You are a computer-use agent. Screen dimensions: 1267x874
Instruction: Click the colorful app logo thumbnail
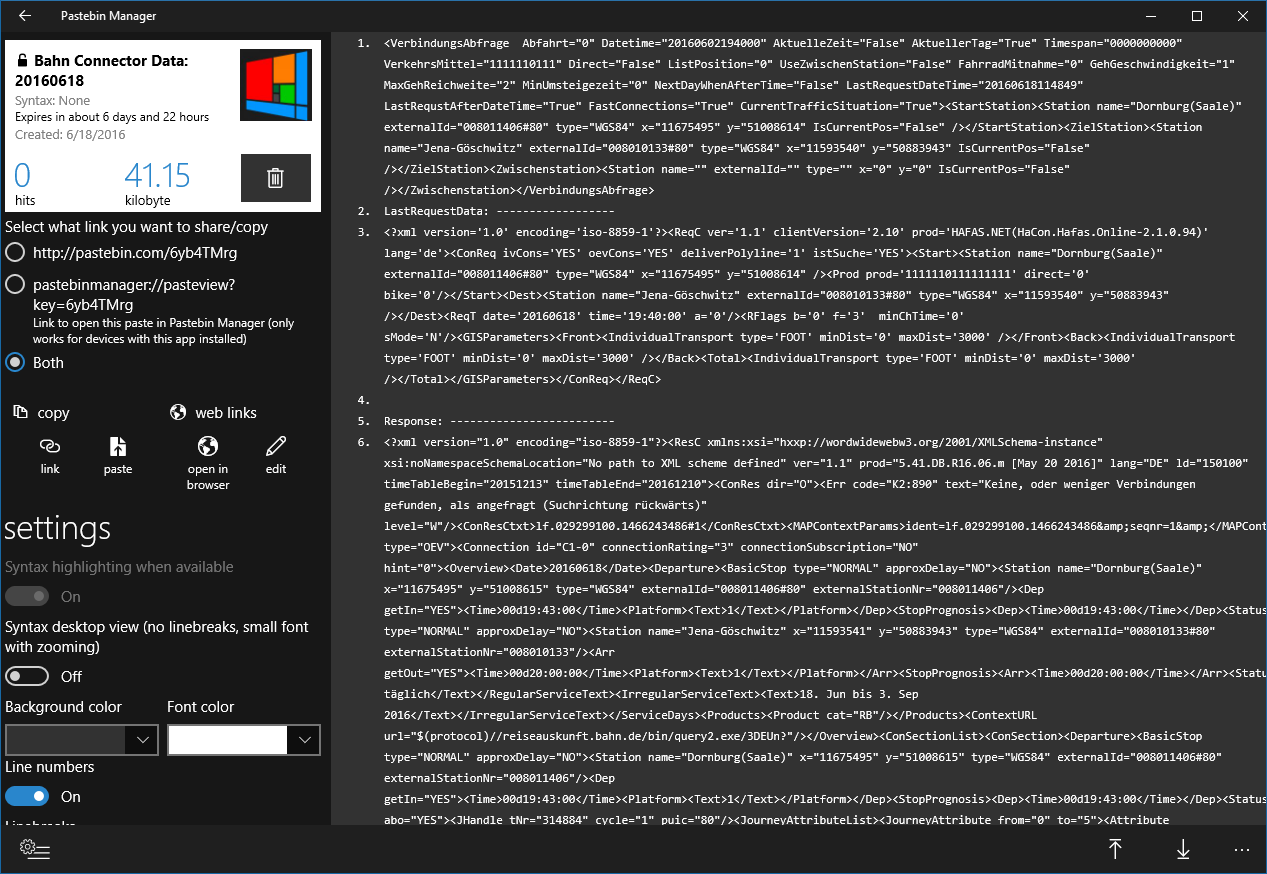[276, 85]
